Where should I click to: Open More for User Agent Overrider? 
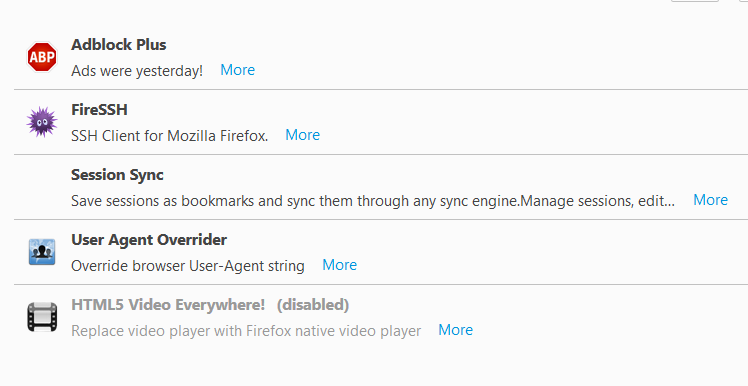pyautogui.click(x=340, y=265)
